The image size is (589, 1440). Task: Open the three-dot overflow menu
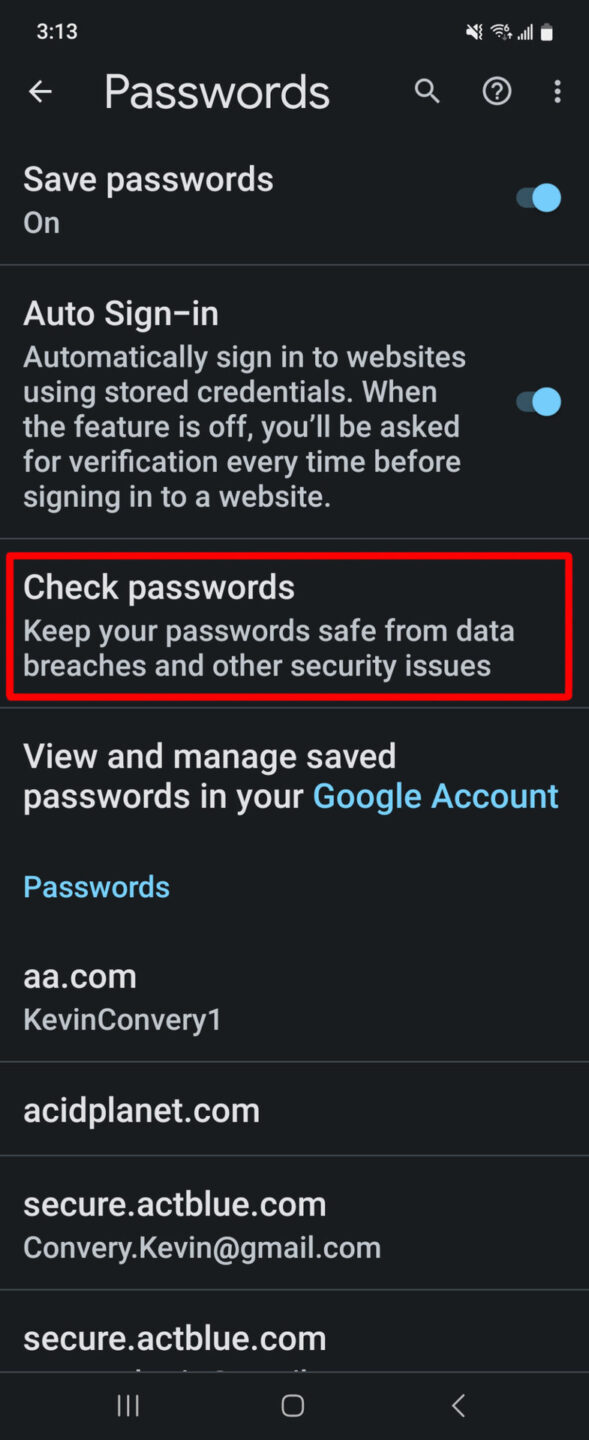point(557,91)
